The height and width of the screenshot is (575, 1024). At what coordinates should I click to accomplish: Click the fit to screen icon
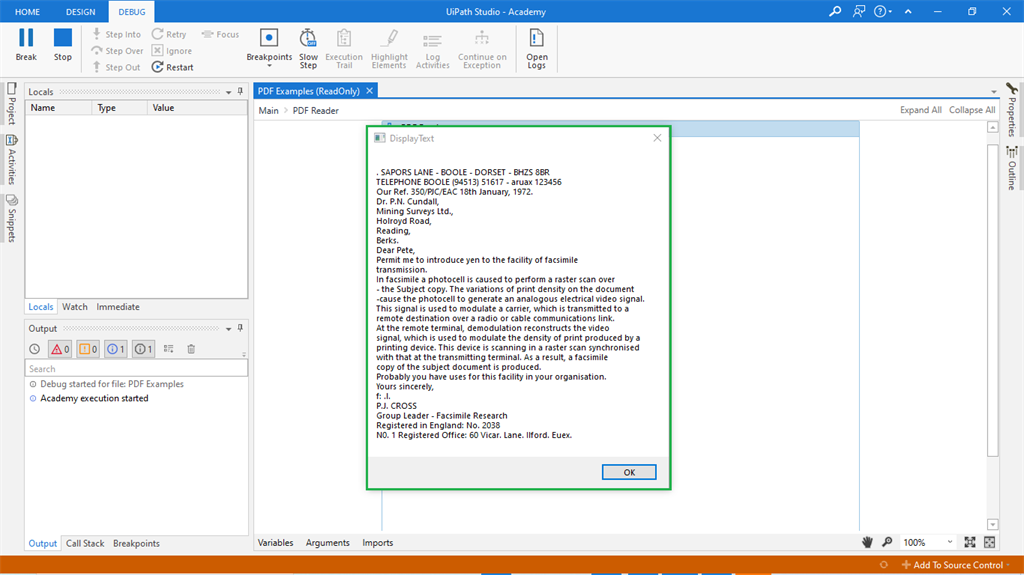pyautogui.click(x=970, y=542)
